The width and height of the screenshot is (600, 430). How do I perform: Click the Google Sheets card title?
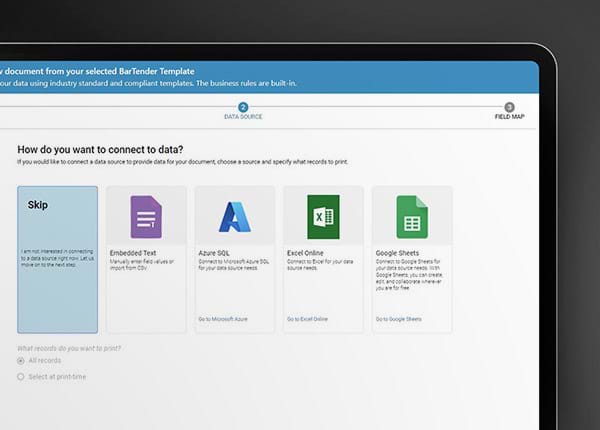tap(399, 253)
